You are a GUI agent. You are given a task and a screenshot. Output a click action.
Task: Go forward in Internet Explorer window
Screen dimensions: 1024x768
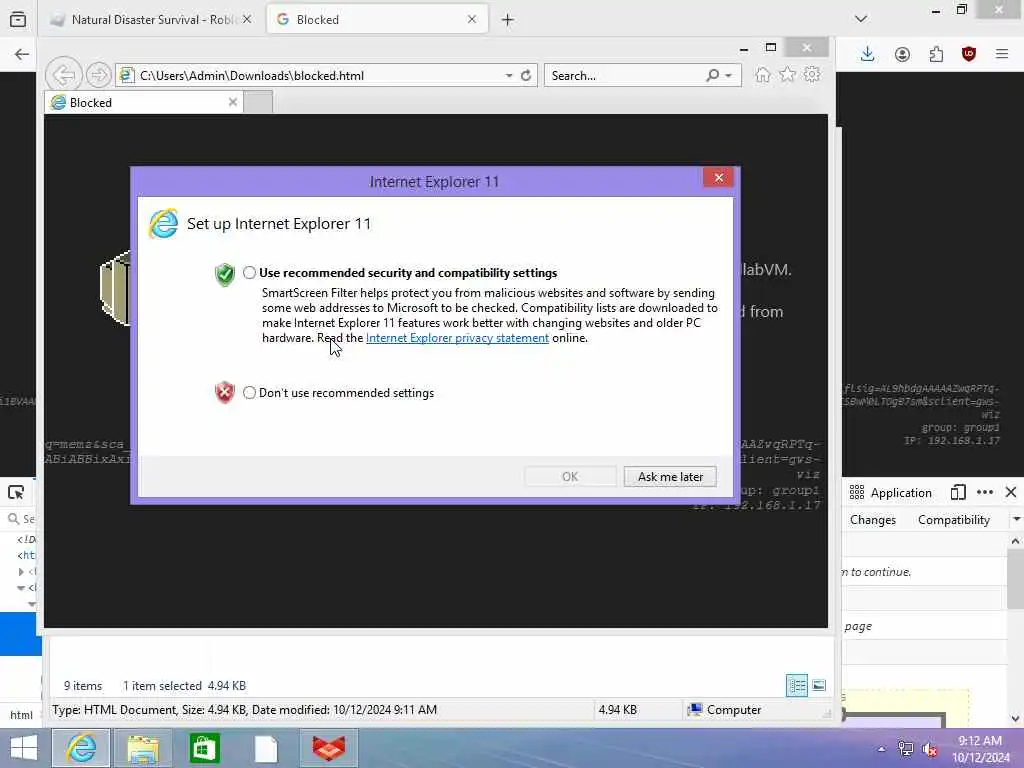click(x=99, y=75)
